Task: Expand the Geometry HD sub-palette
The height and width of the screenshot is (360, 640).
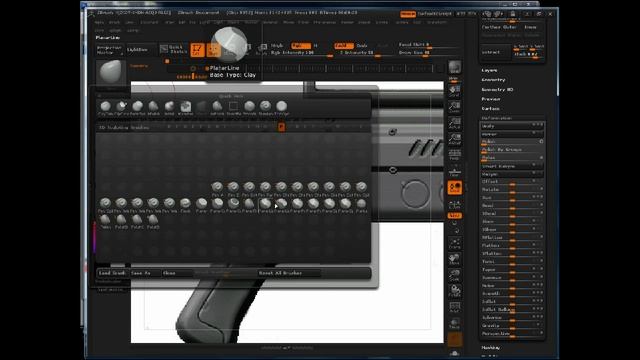Action: click(x=497, y=89)
